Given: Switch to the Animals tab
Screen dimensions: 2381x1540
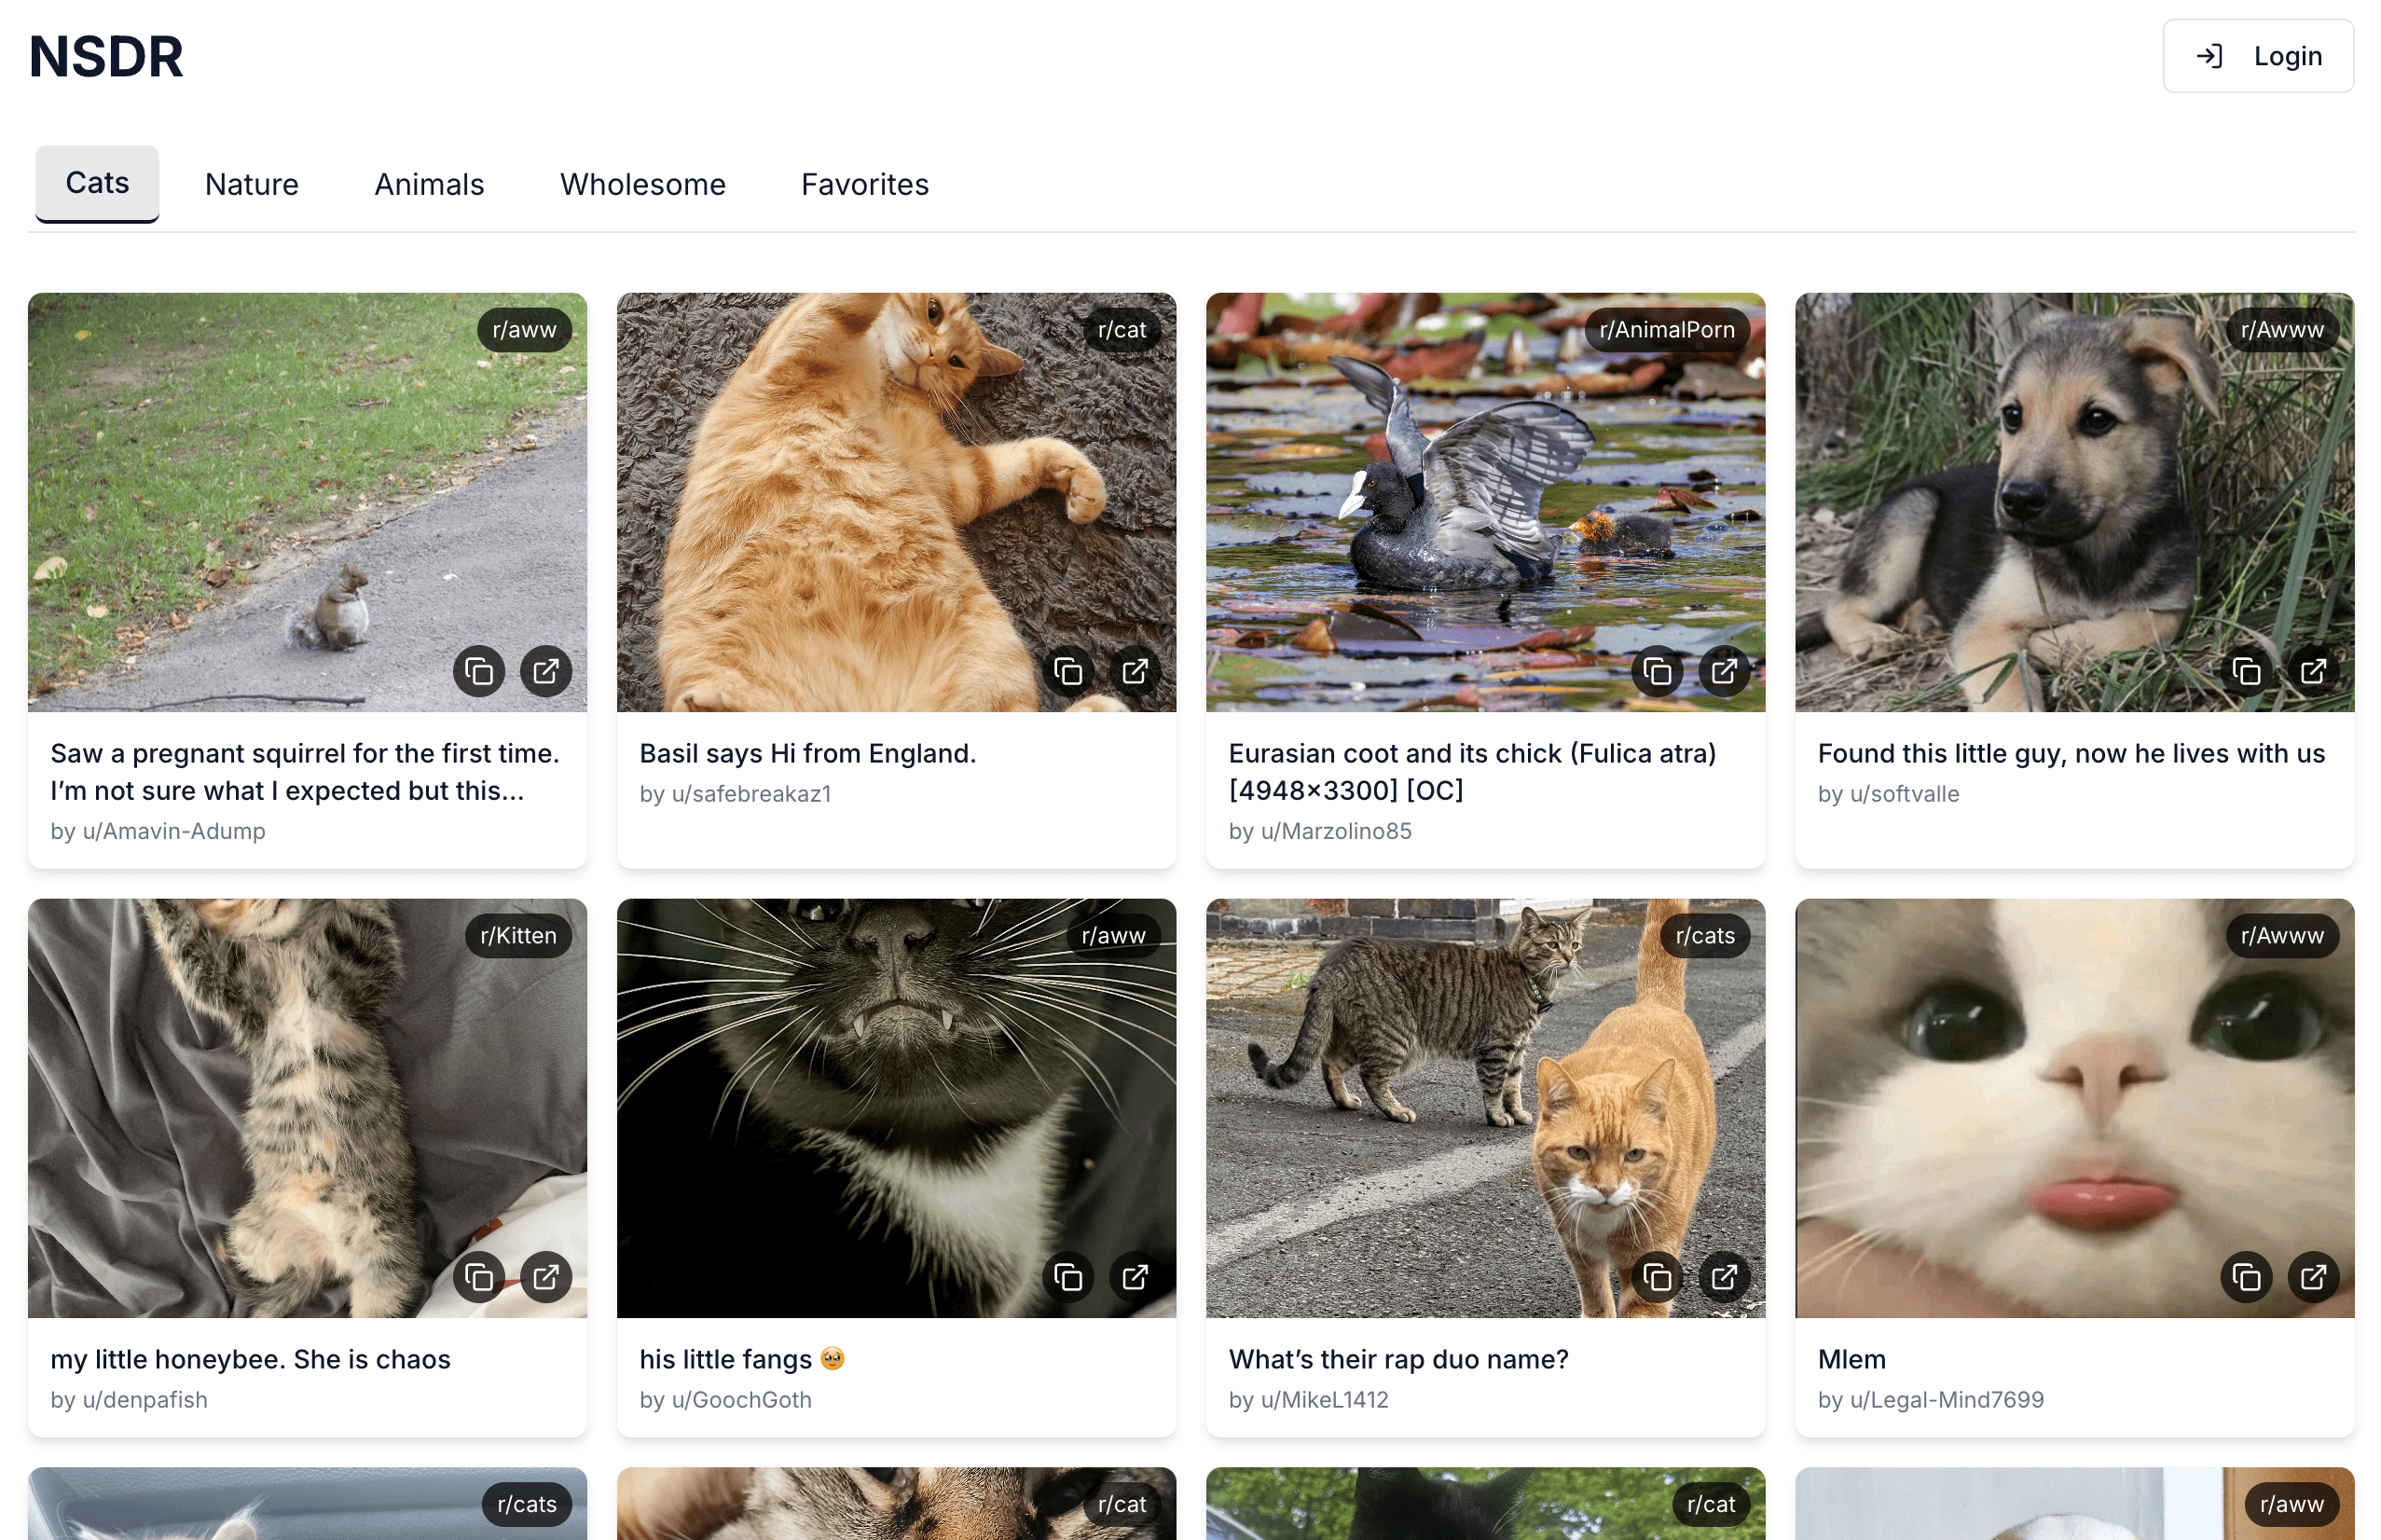Looking at the screenshot, I should (429, 184).
